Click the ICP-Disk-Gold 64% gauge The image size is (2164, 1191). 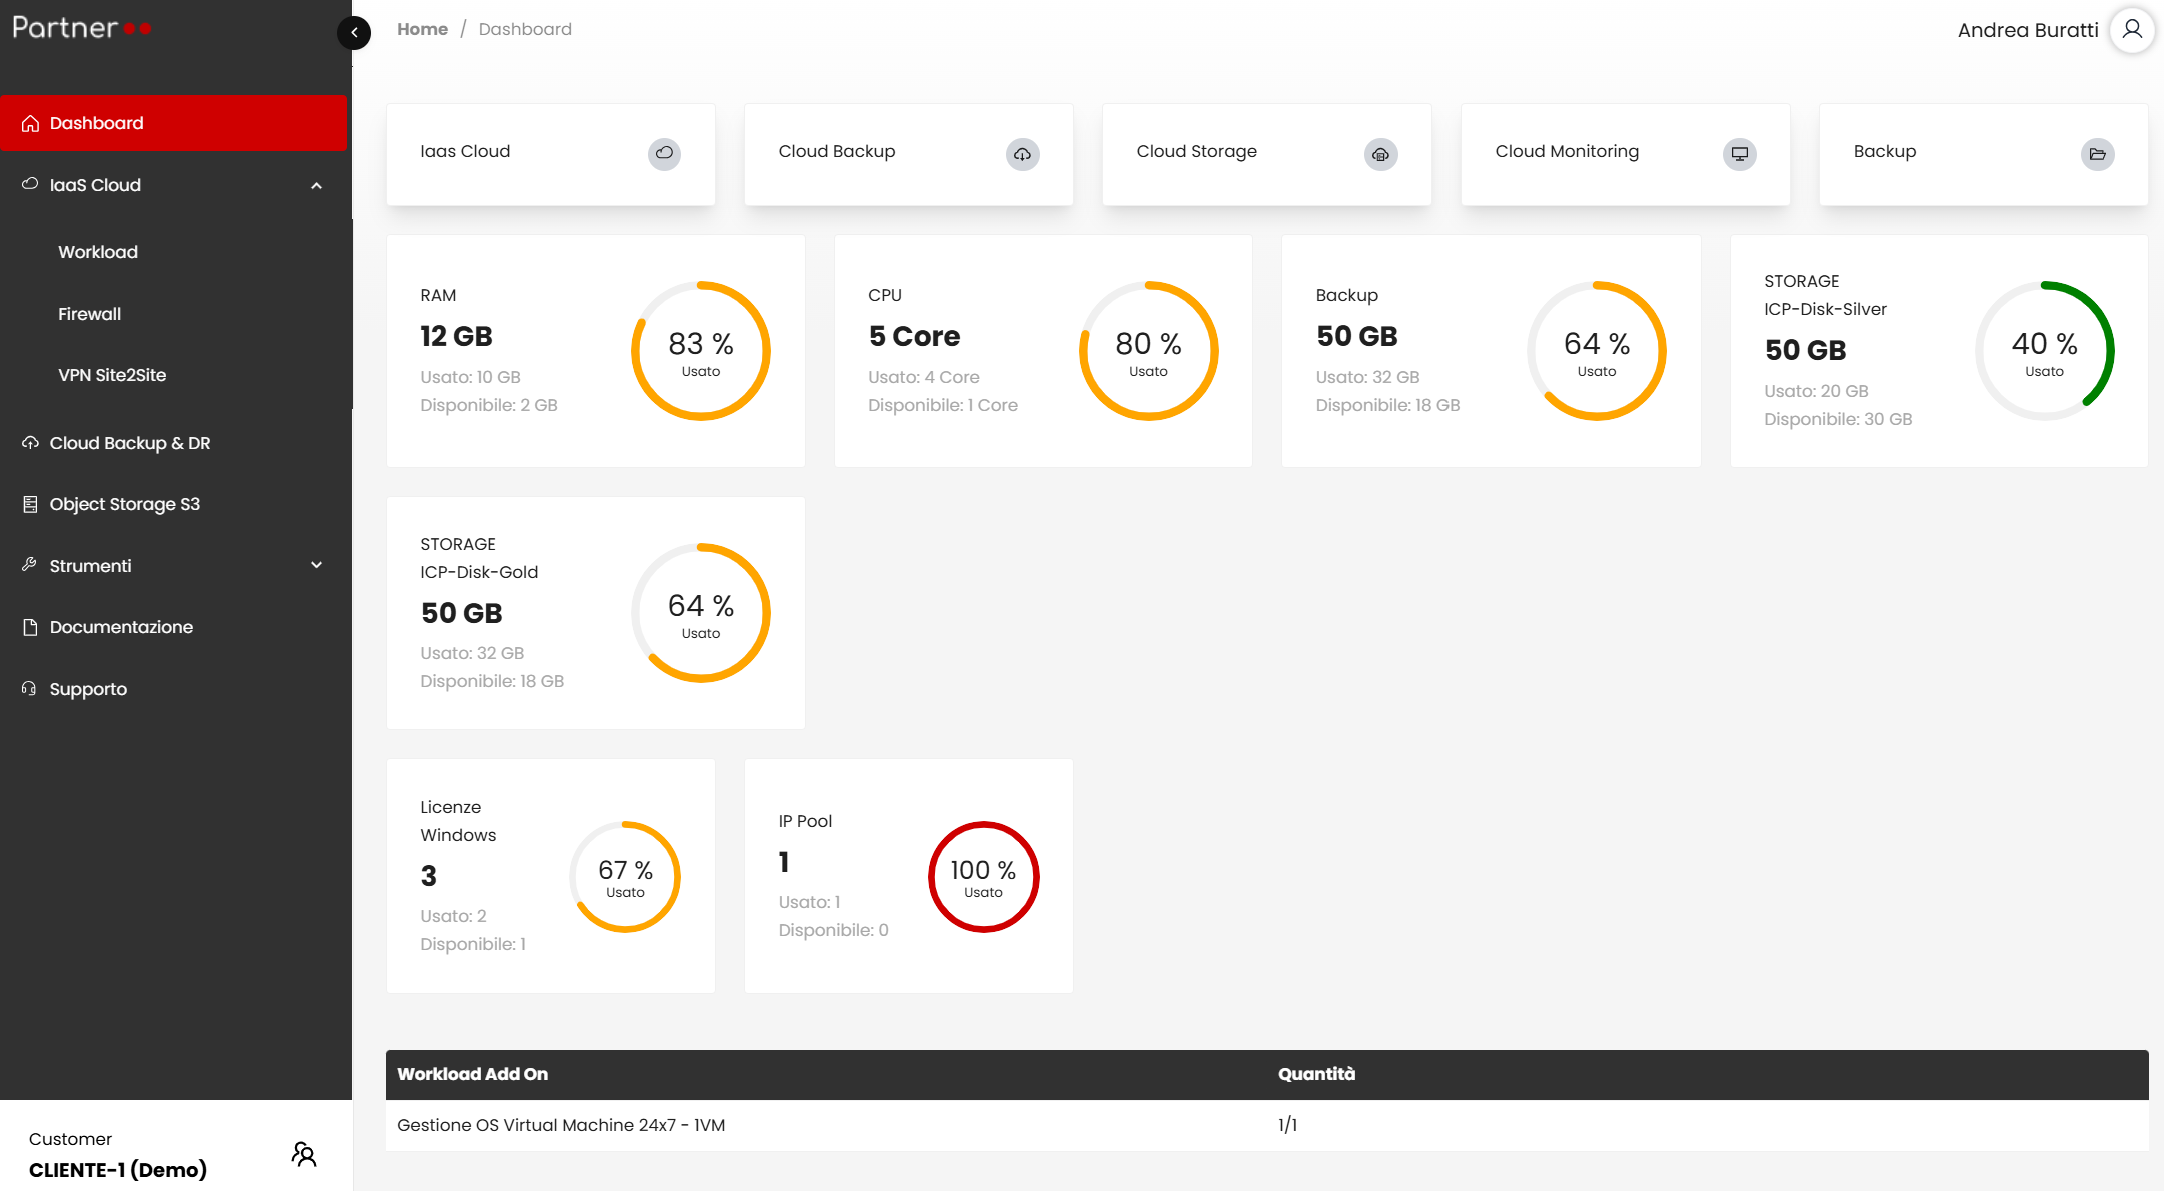[701, 613]
